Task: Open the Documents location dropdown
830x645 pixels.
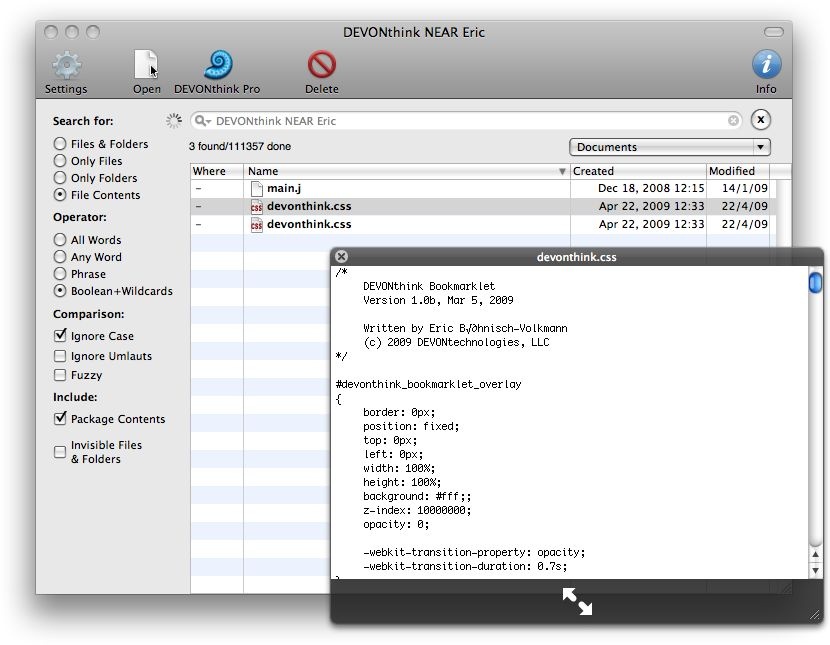Action: point(670,147)
